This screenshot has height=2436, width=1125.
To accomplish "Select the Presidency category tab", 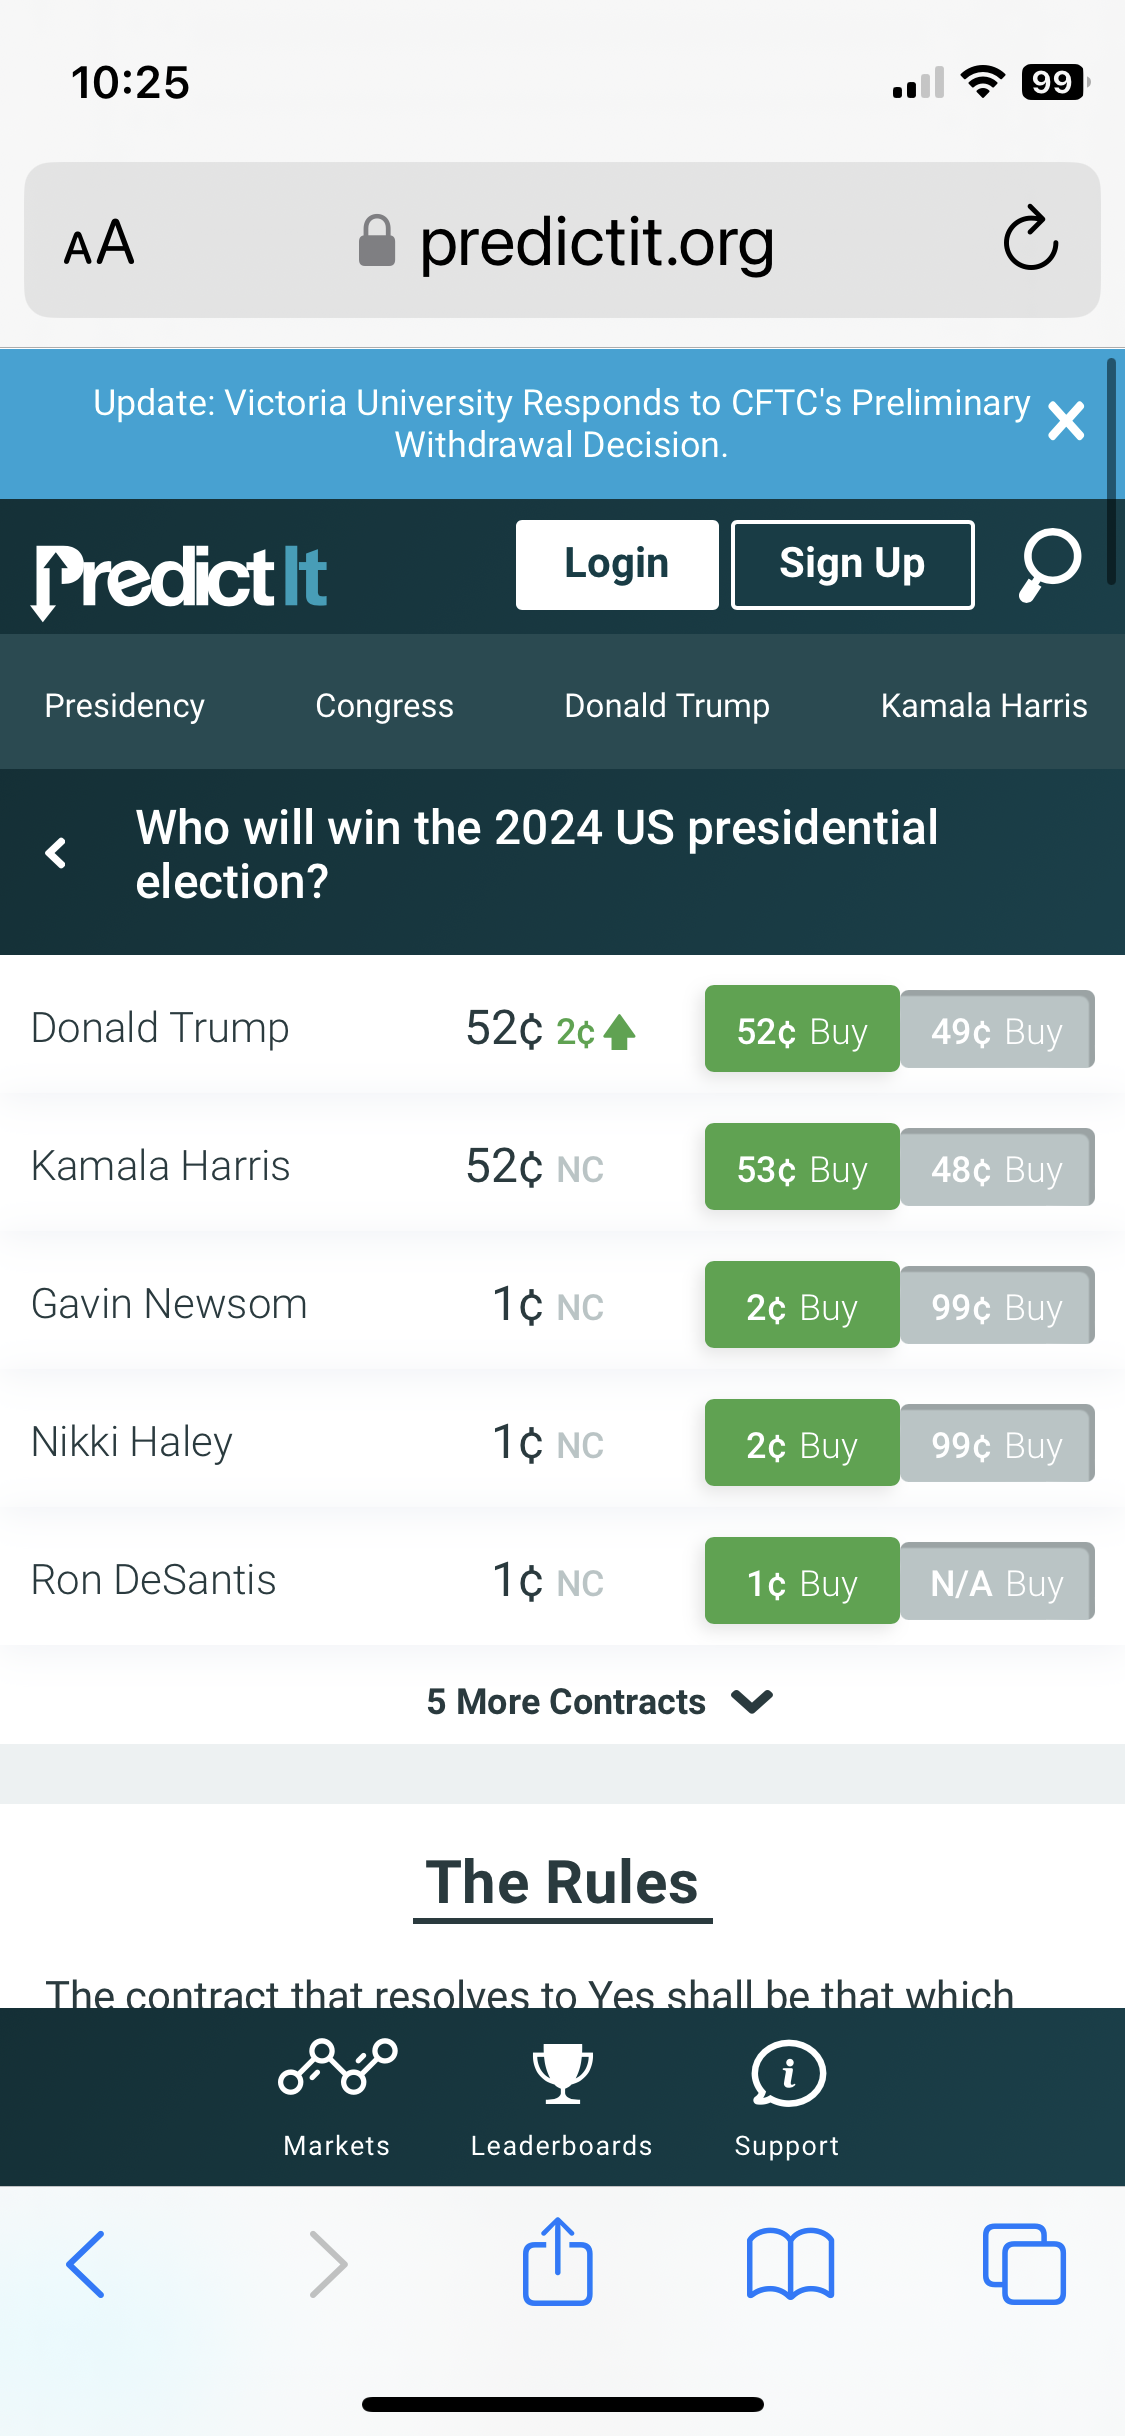I will (x=125, y=706).
